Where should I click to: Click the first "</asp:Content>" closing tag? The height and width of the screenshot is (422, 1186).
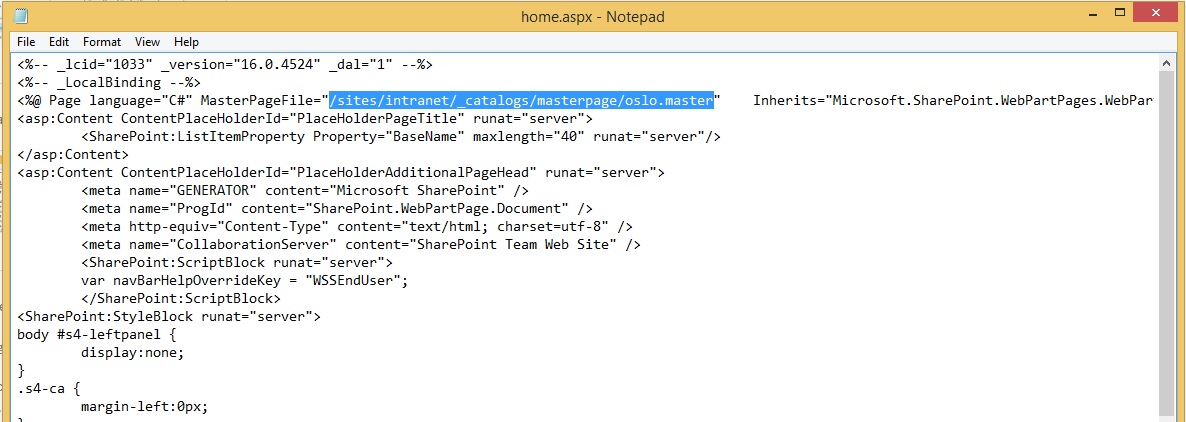(73, 155)
